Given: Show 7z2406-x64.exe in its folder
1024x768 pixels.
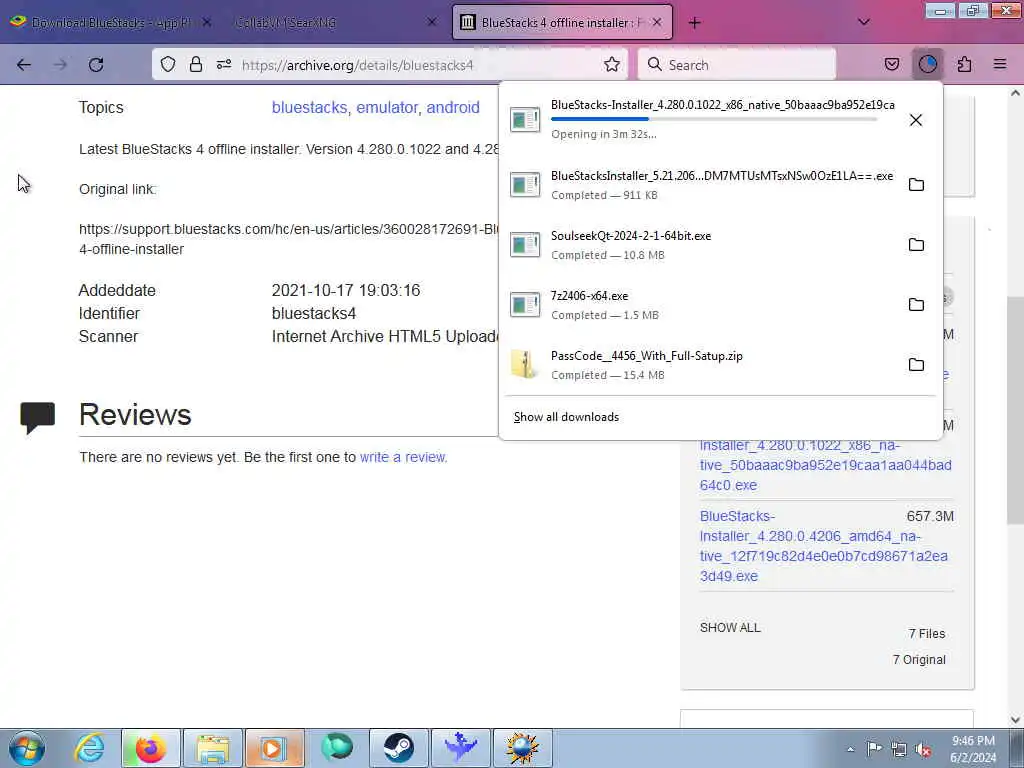Looking at the screenshot, I should [x=916, y=305].
